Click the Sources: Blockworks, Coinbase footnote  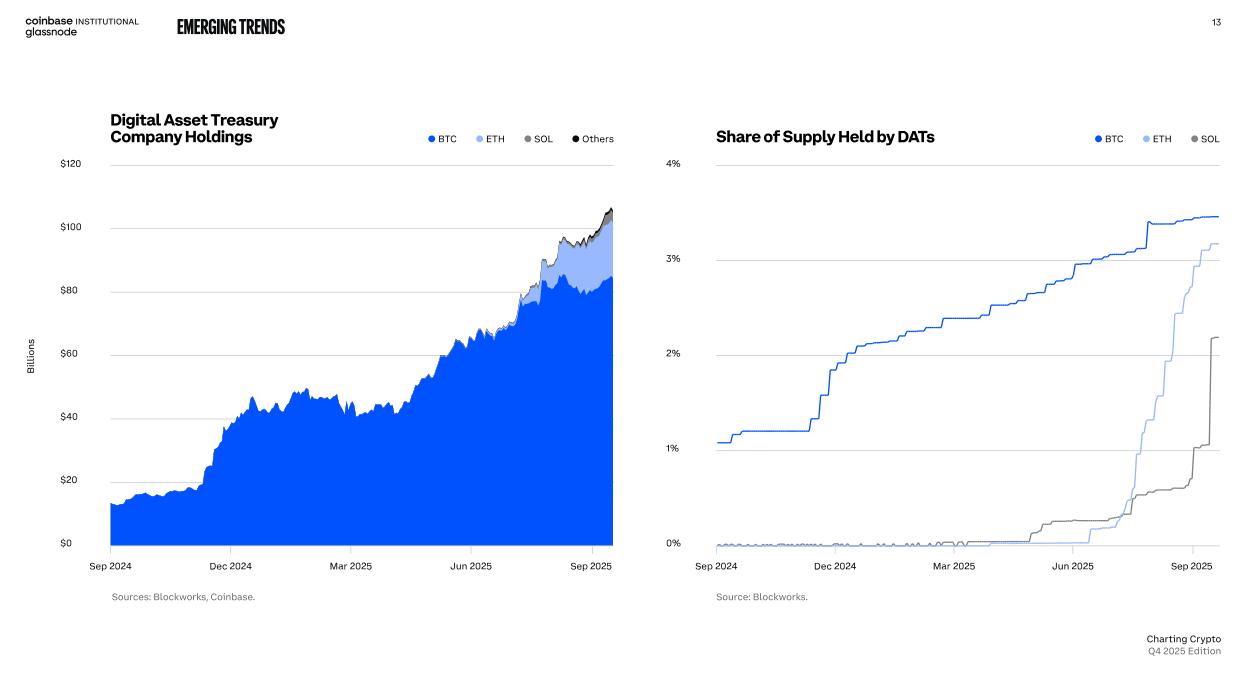tap(183, 597)
